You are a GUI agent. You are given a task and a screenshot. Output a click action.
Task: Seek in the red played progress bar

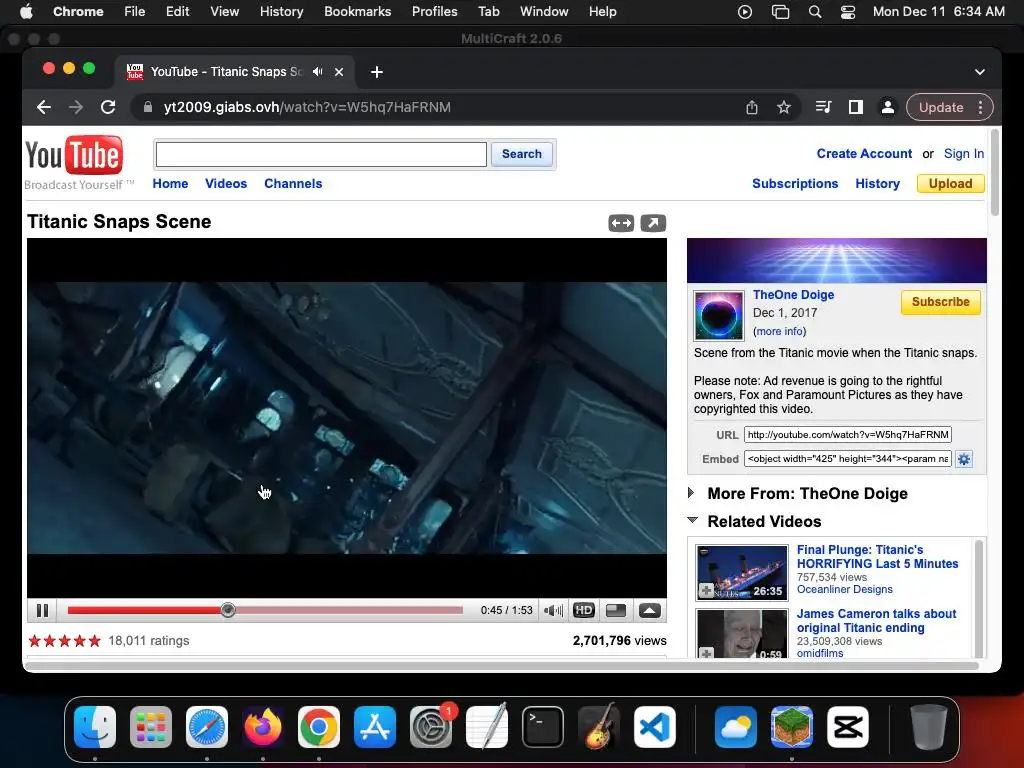[144, 610]
